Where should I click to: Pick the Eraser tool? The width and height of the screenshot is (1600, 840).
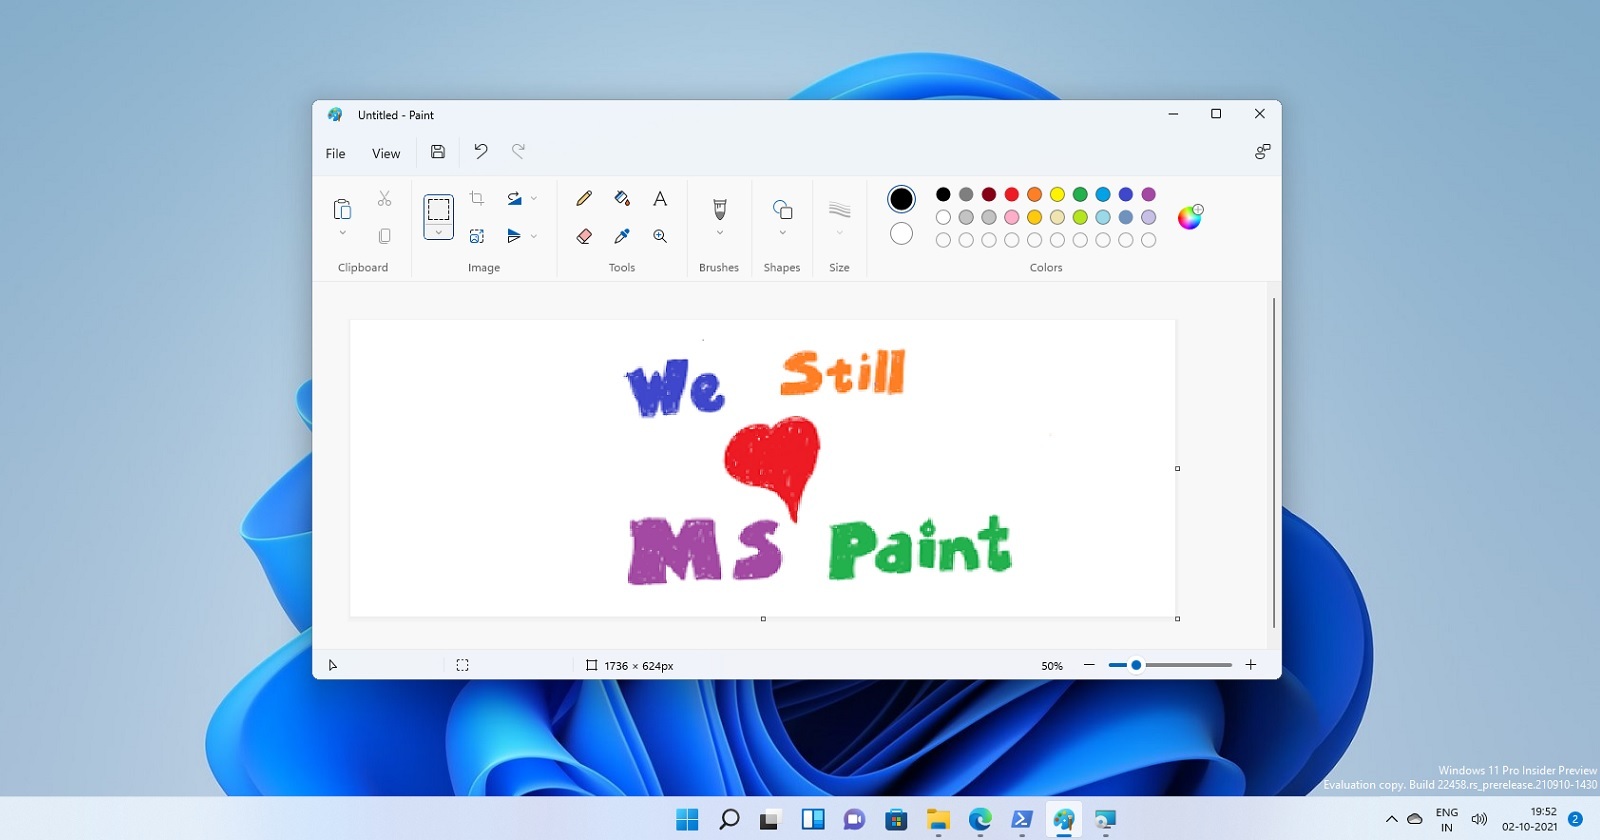click(584, 236)
